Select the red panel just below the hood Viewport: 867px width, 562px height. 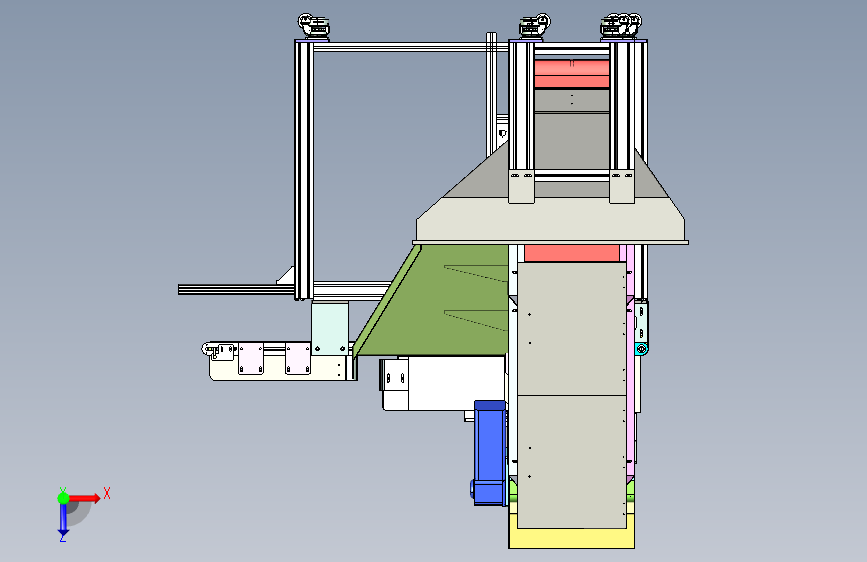pos(572,253)
